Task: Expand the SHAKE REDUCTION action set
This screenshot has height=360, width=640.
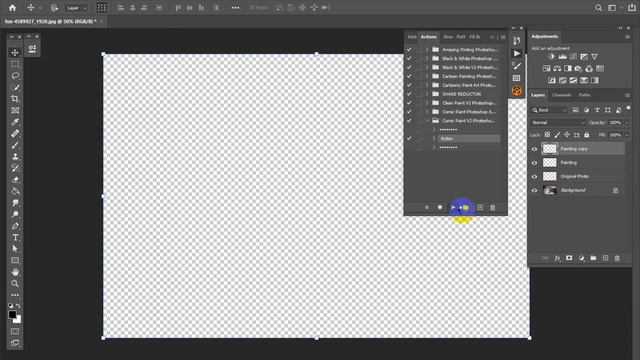Action: (x=427, y=94)
